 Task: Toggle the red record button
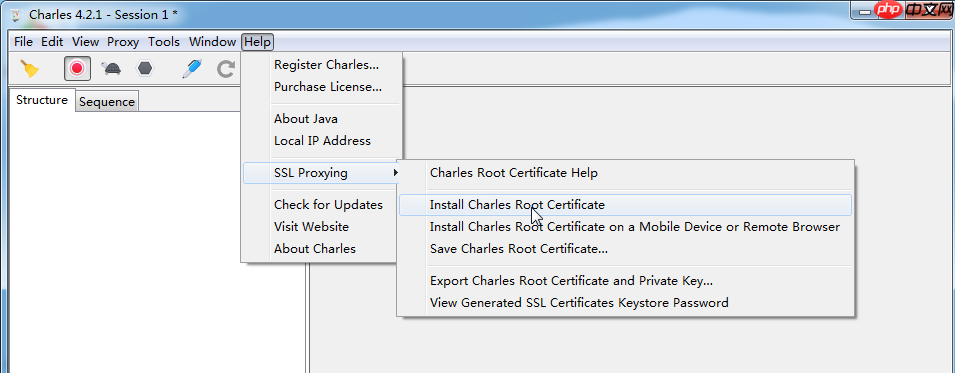coord(77,68)
